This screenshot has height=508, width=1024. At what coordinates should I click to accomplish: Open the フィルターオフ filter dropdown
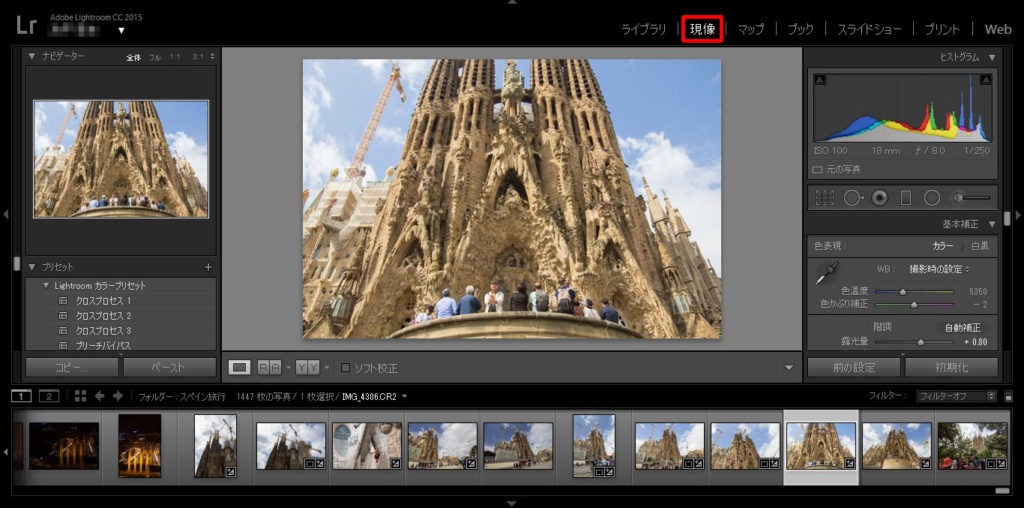(x=955, y=396)
